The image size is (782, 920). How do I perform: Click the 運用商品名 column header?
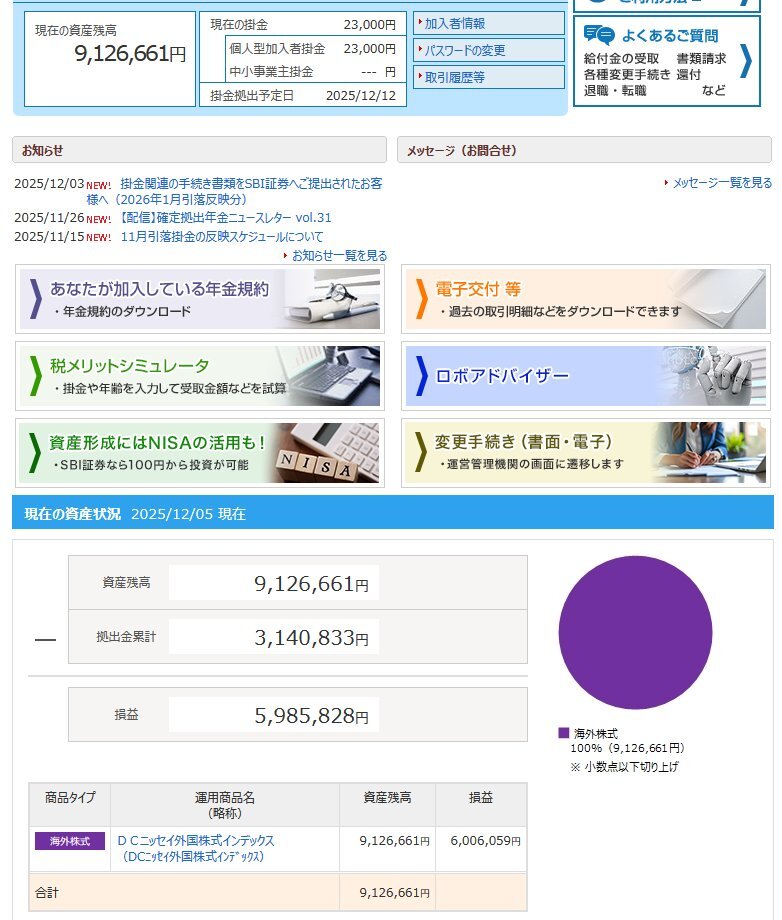(225, 805)
